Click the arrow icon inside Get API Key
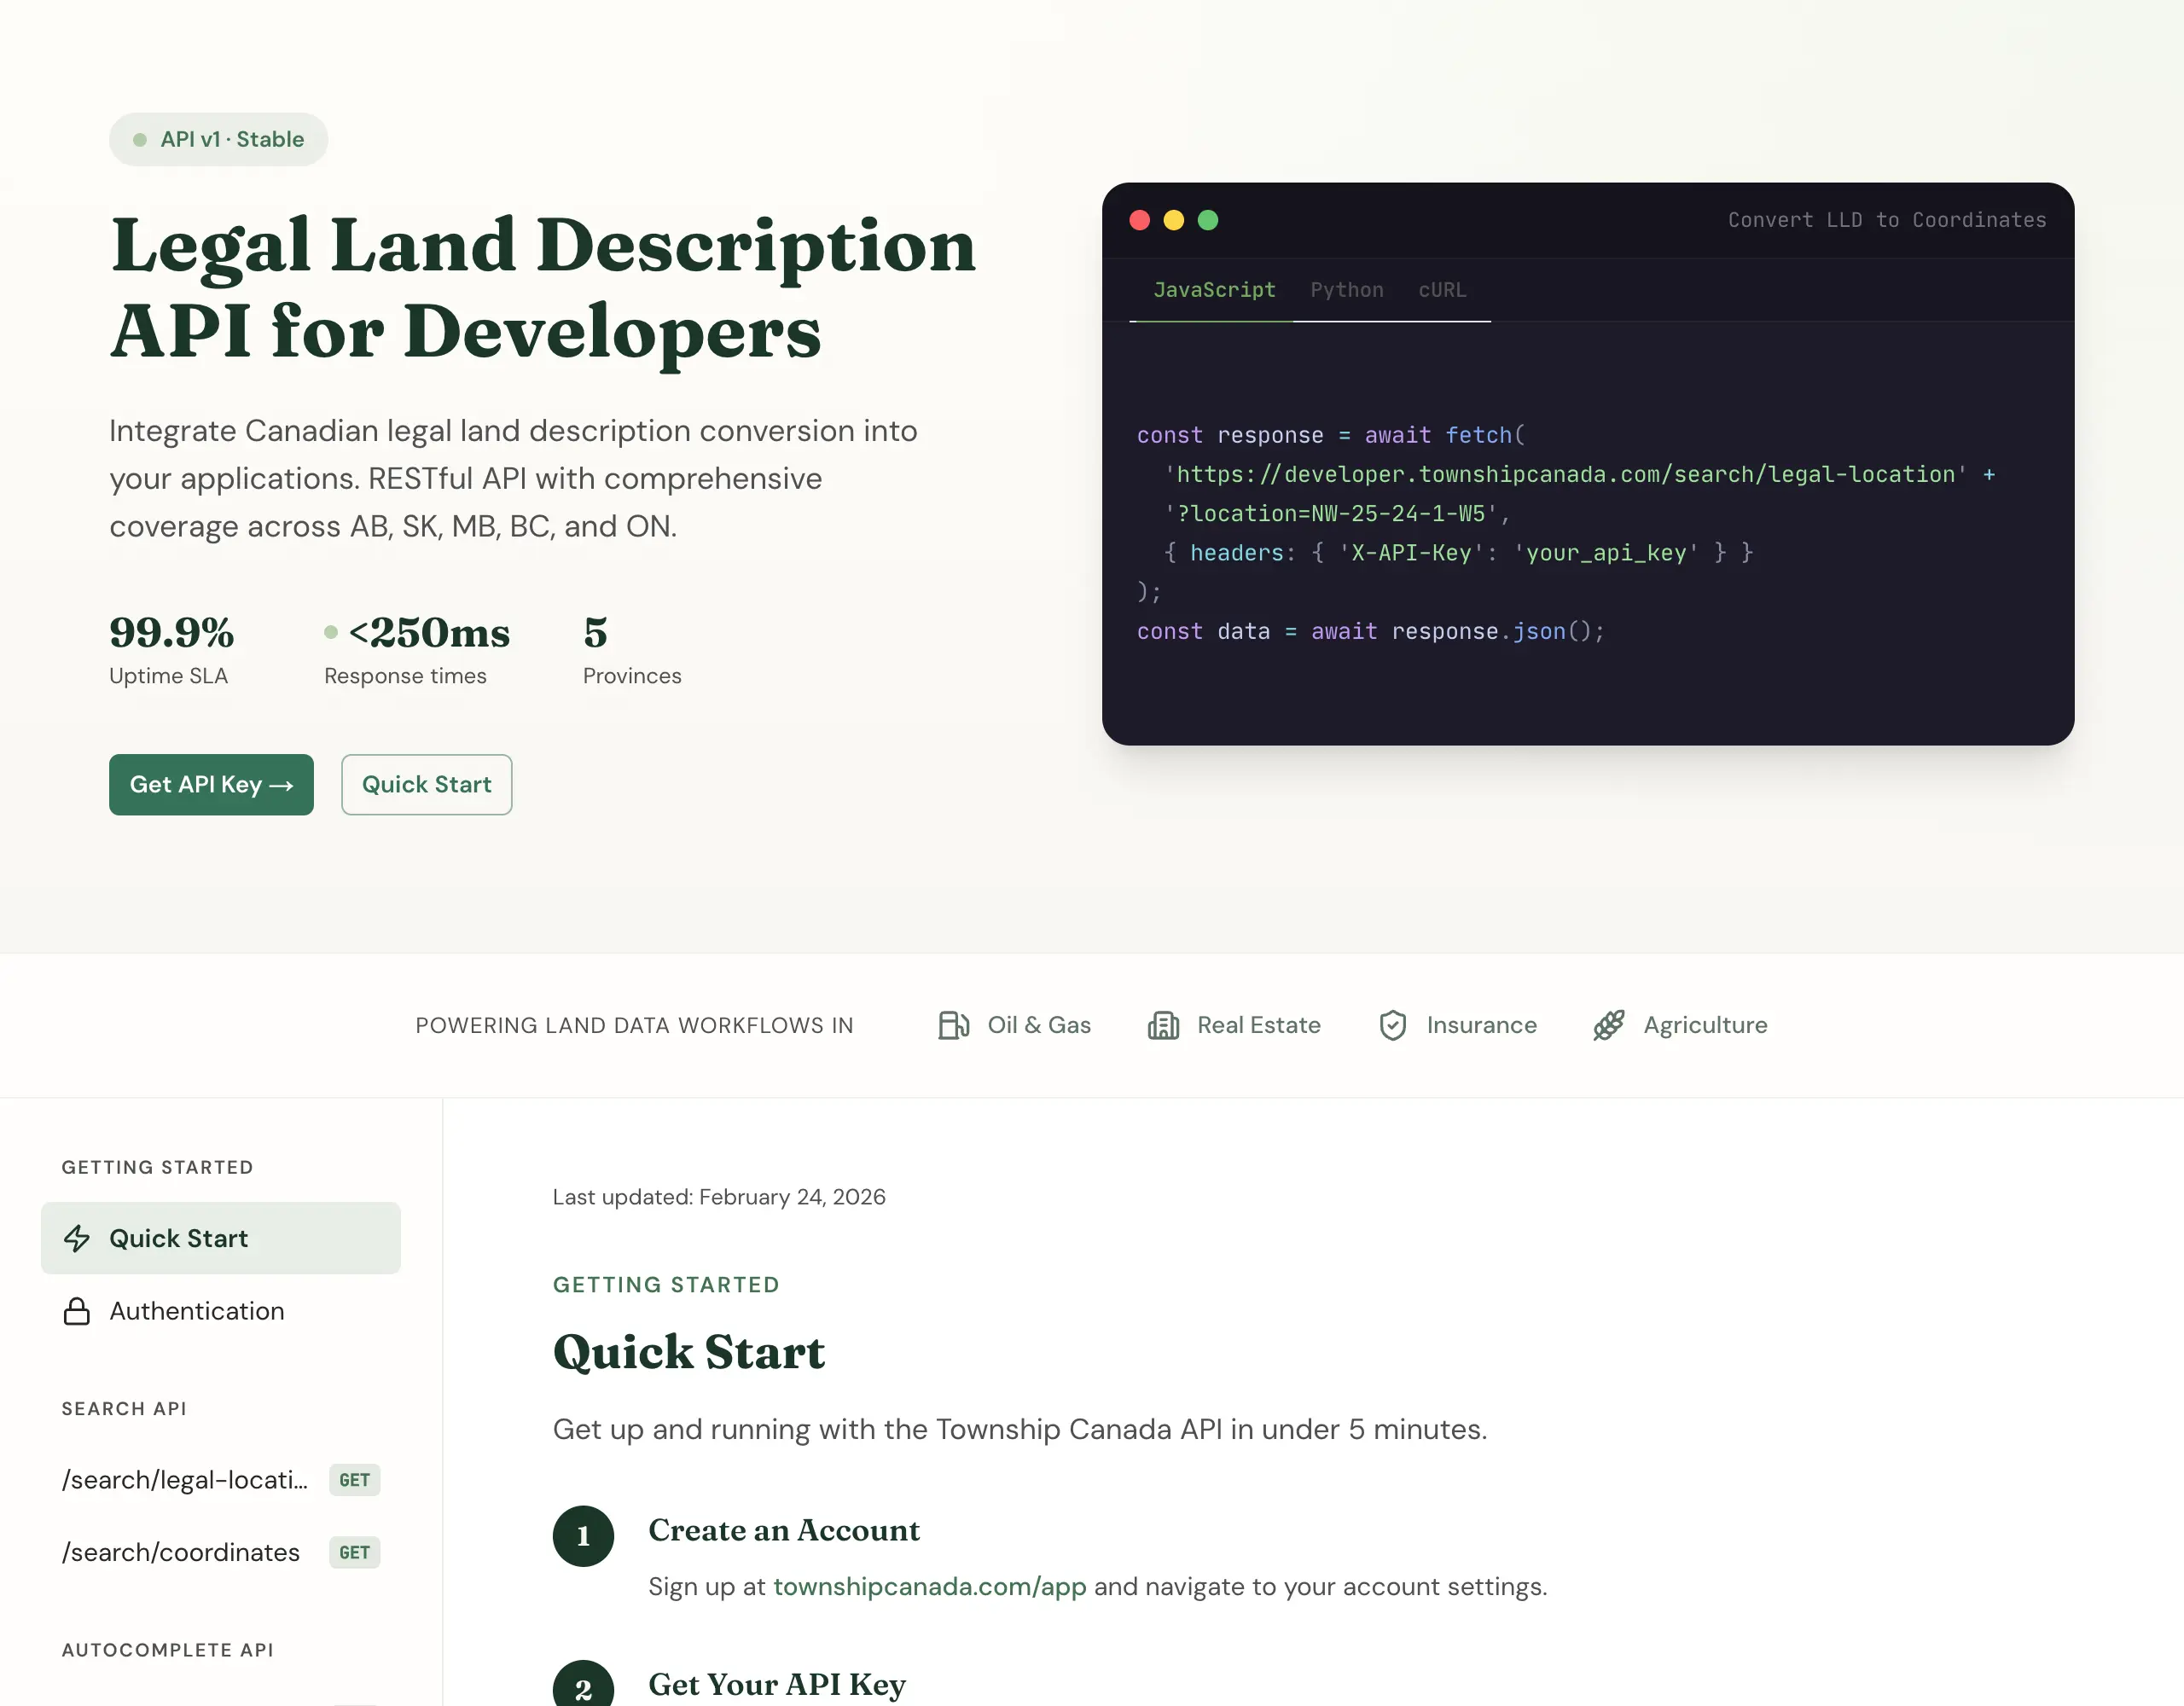 point(282,785)
